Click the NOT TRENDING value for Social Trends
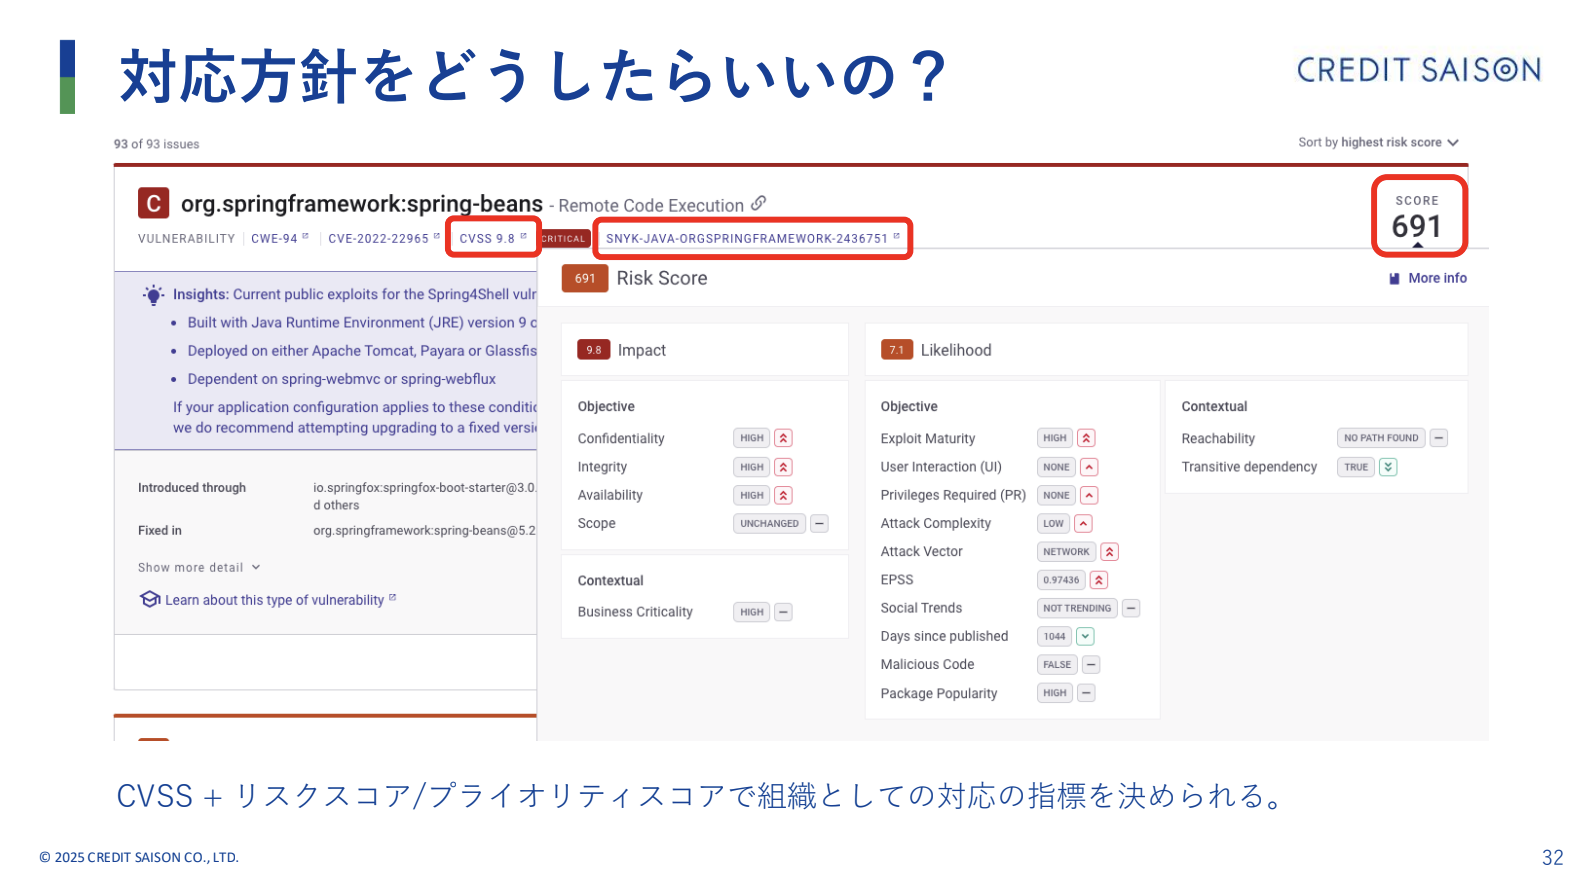This screenshot has width=1590, height=888. [1077, 608]
